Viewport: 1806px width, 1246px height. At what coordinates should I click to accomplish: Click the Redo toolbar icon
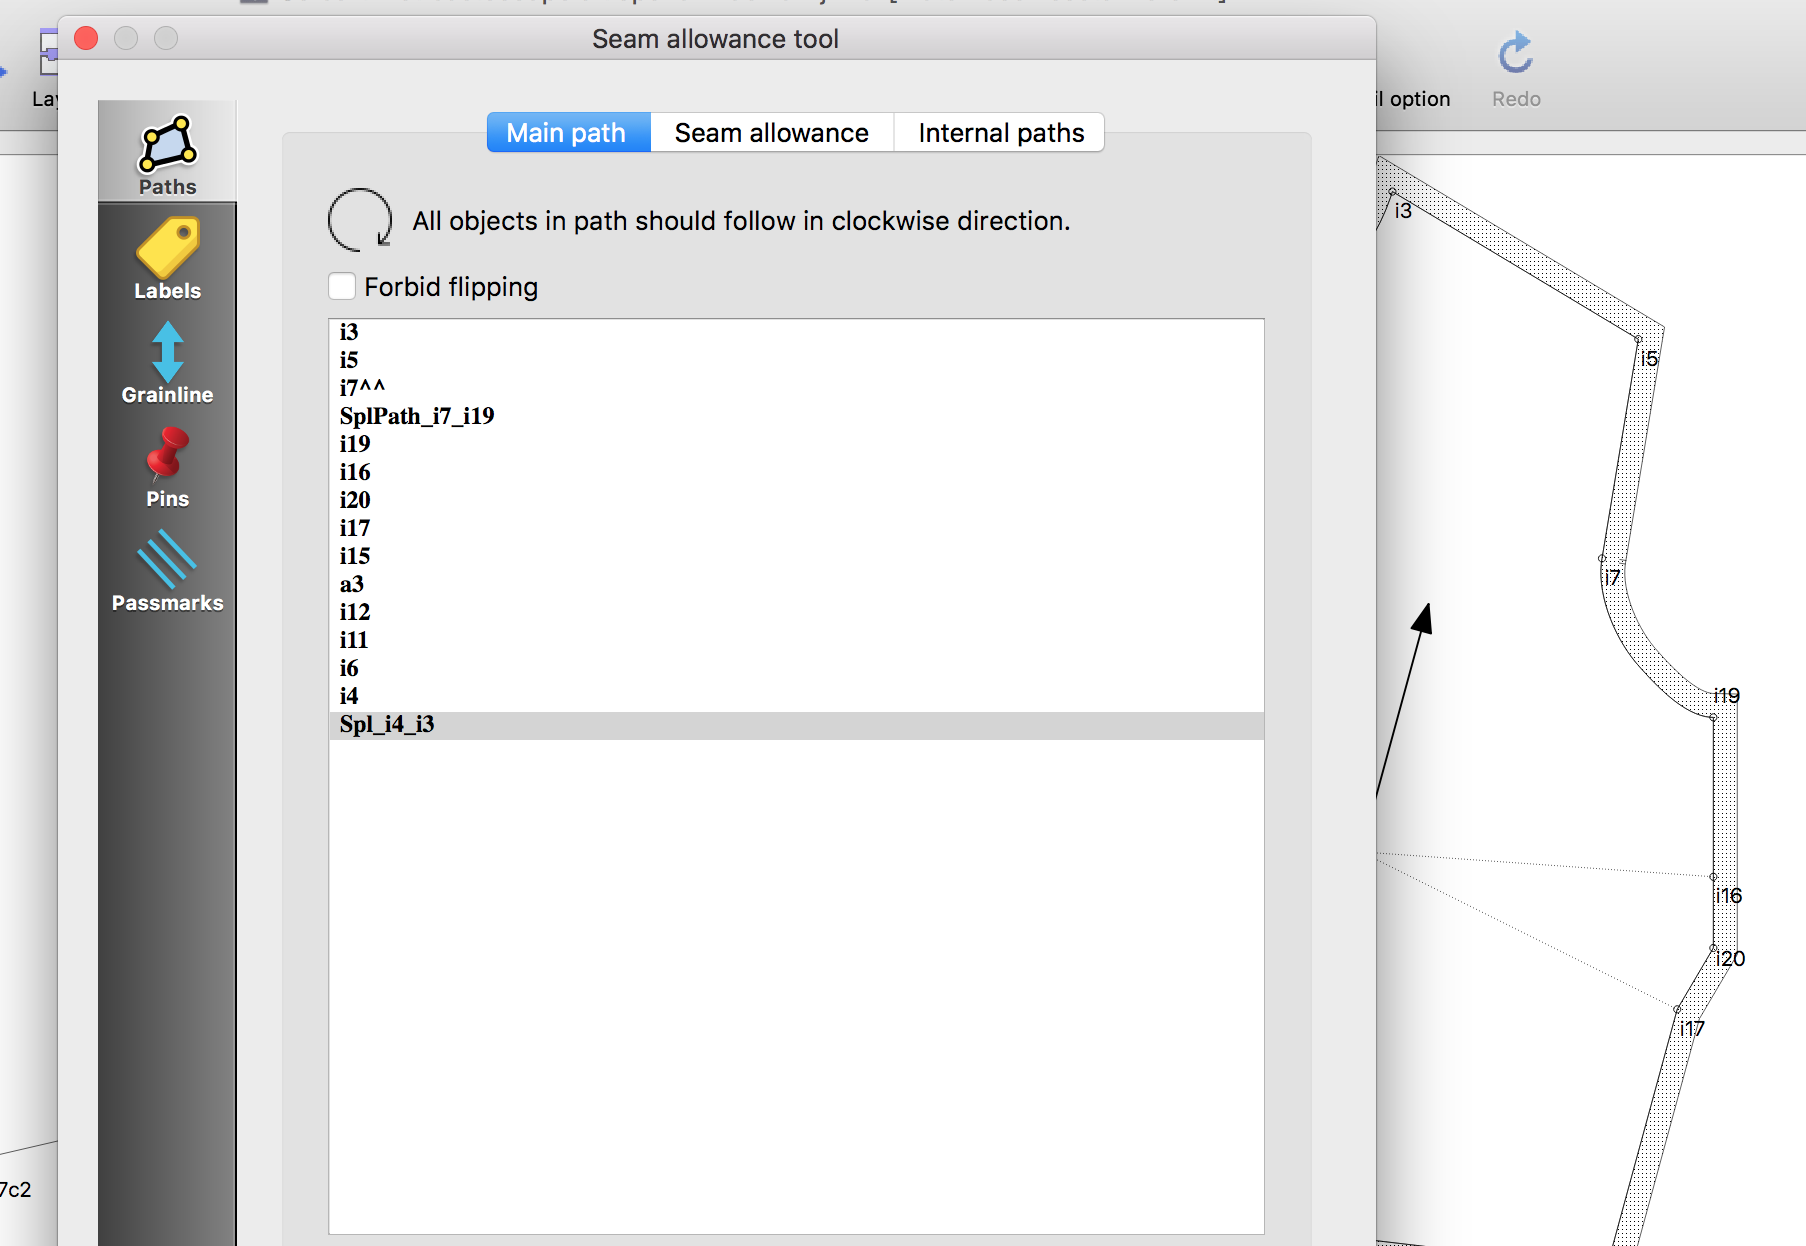point(1515,55)
